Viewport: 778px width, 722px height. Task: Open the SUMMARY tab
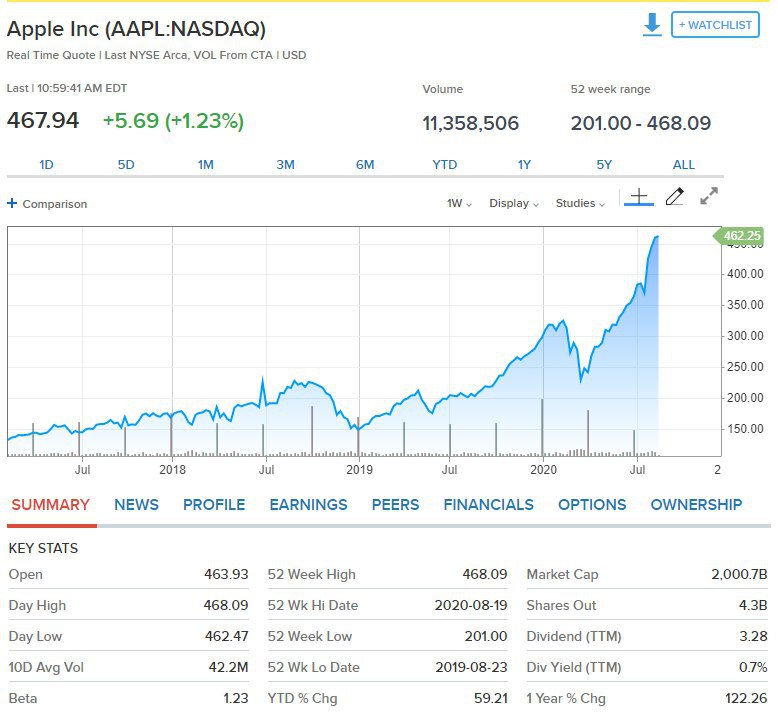point(51,505)
